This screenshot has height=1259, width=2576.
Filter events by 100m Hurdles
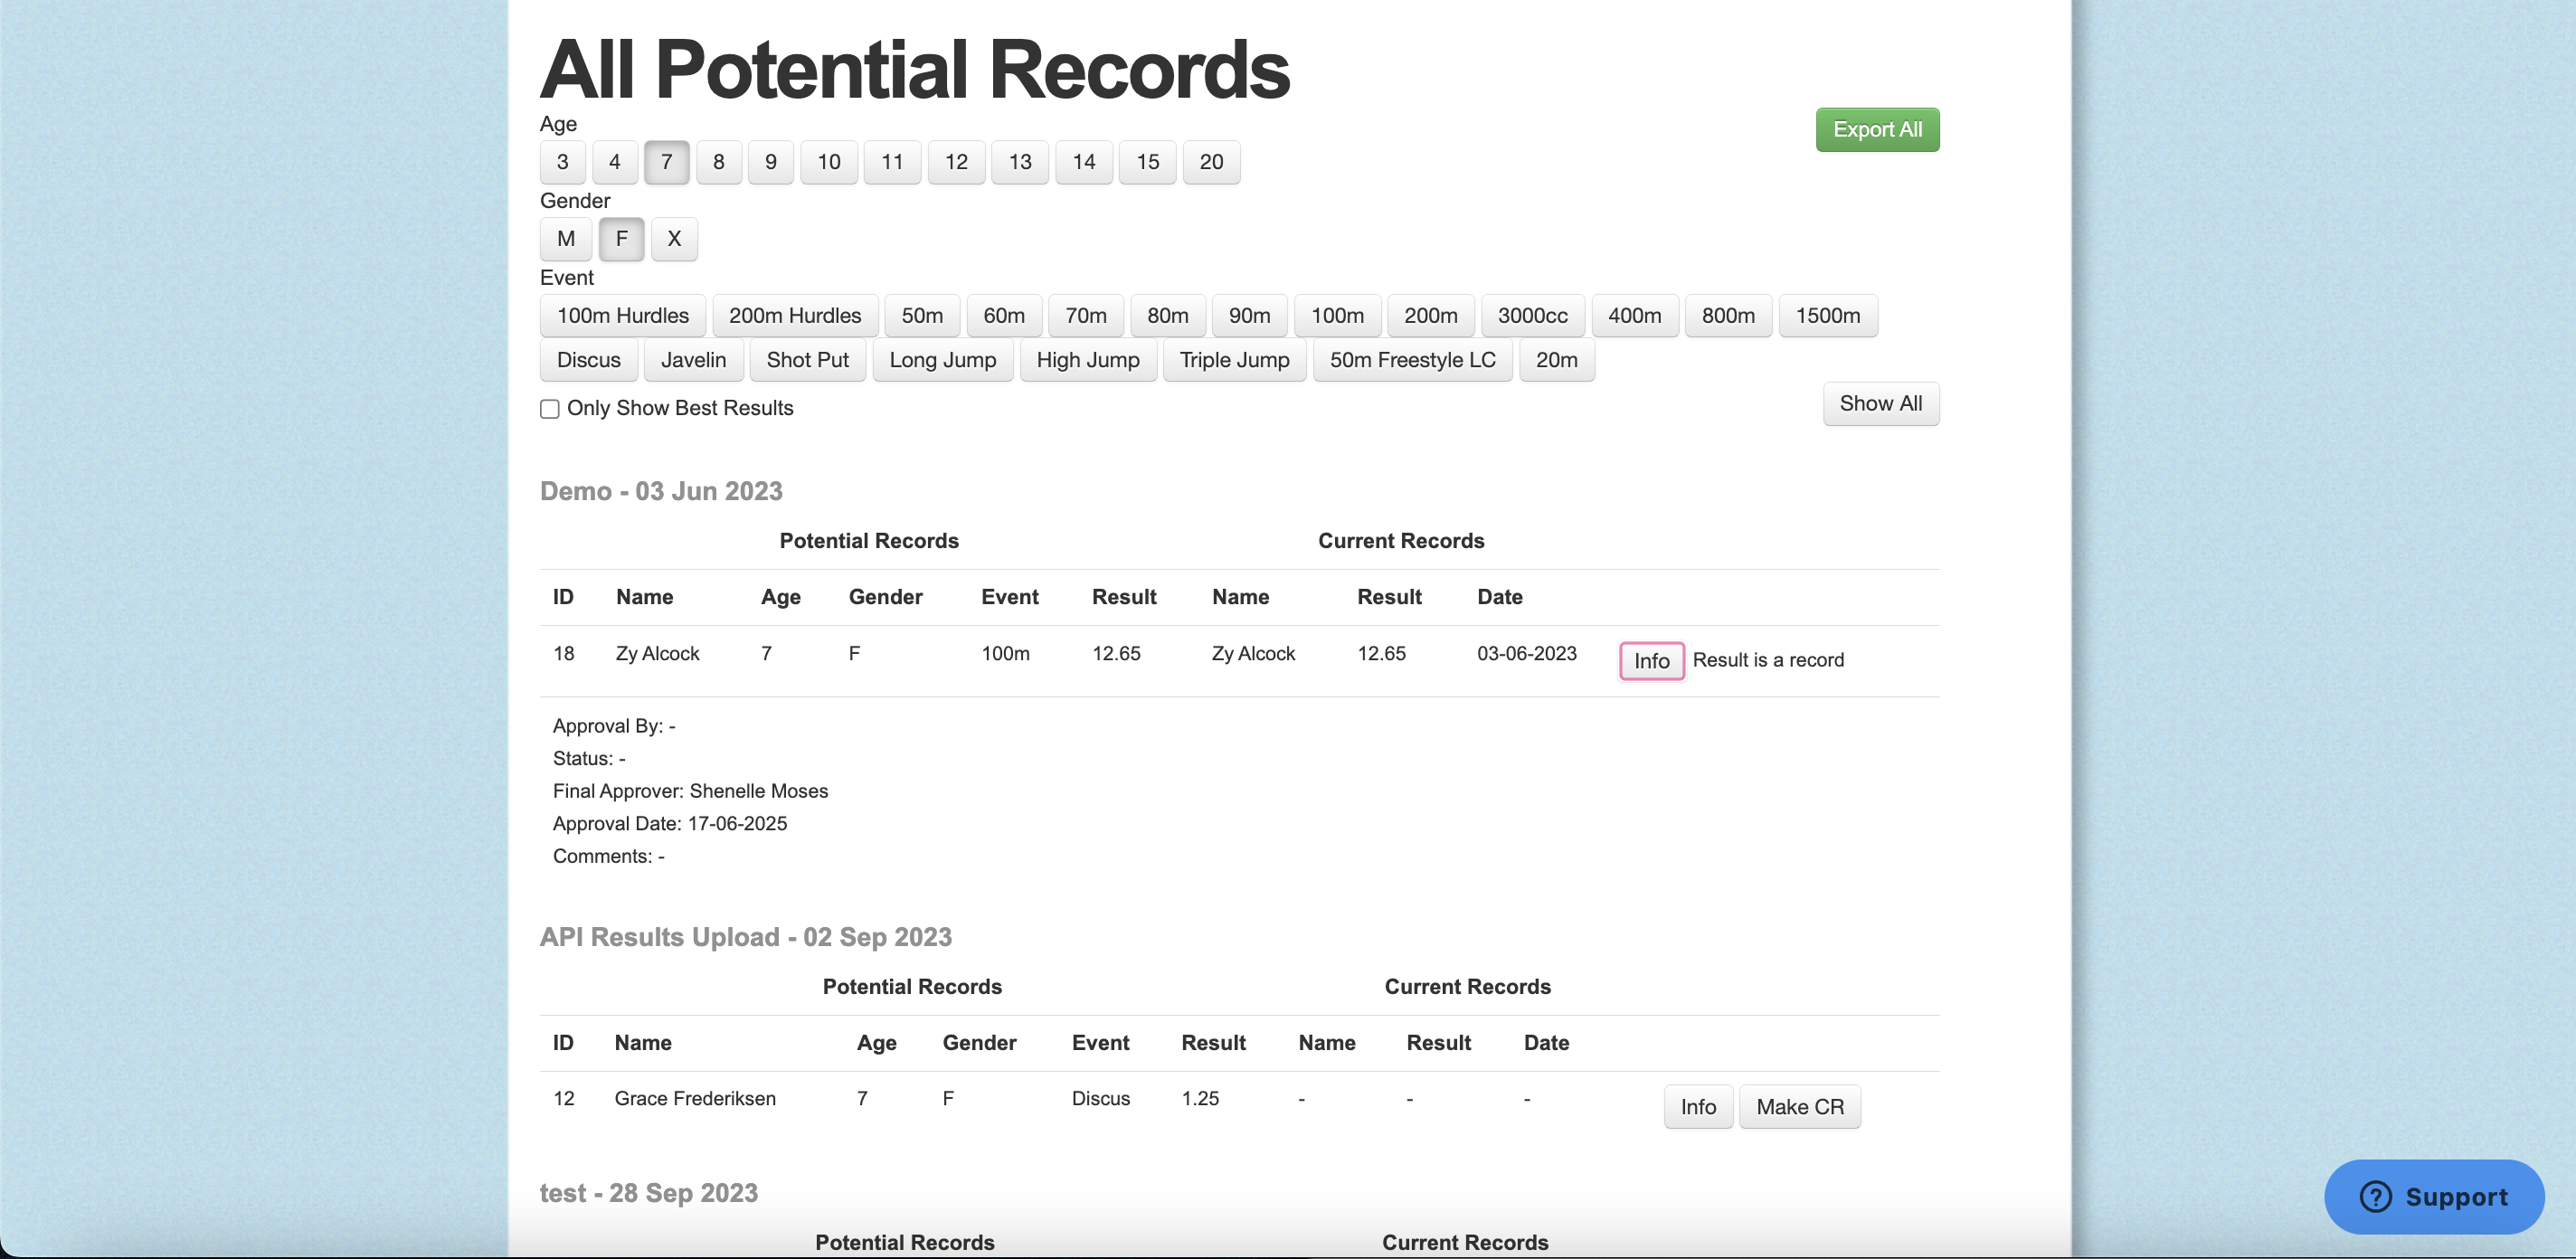(623, 316)
